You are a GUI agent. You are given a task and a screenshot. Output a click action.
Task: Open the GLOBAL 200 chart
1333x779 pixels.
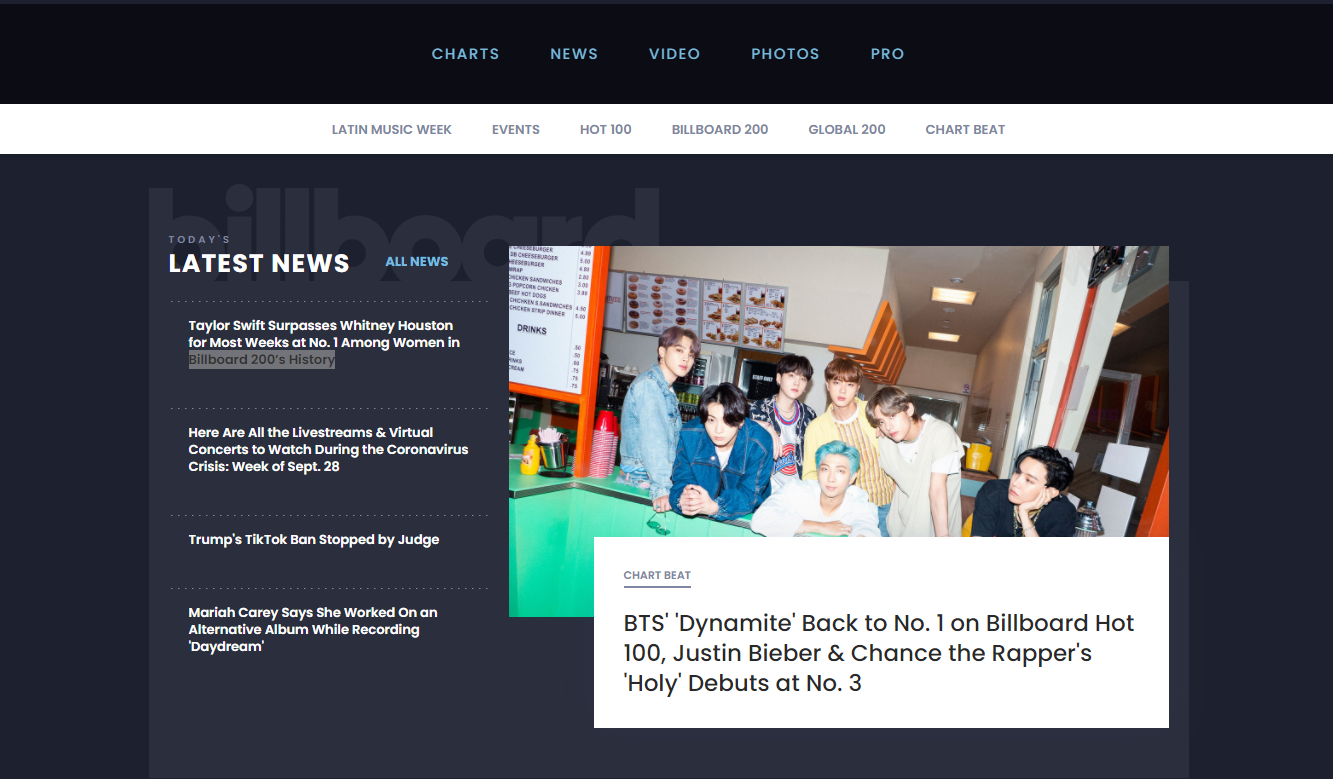click(847, 130)
